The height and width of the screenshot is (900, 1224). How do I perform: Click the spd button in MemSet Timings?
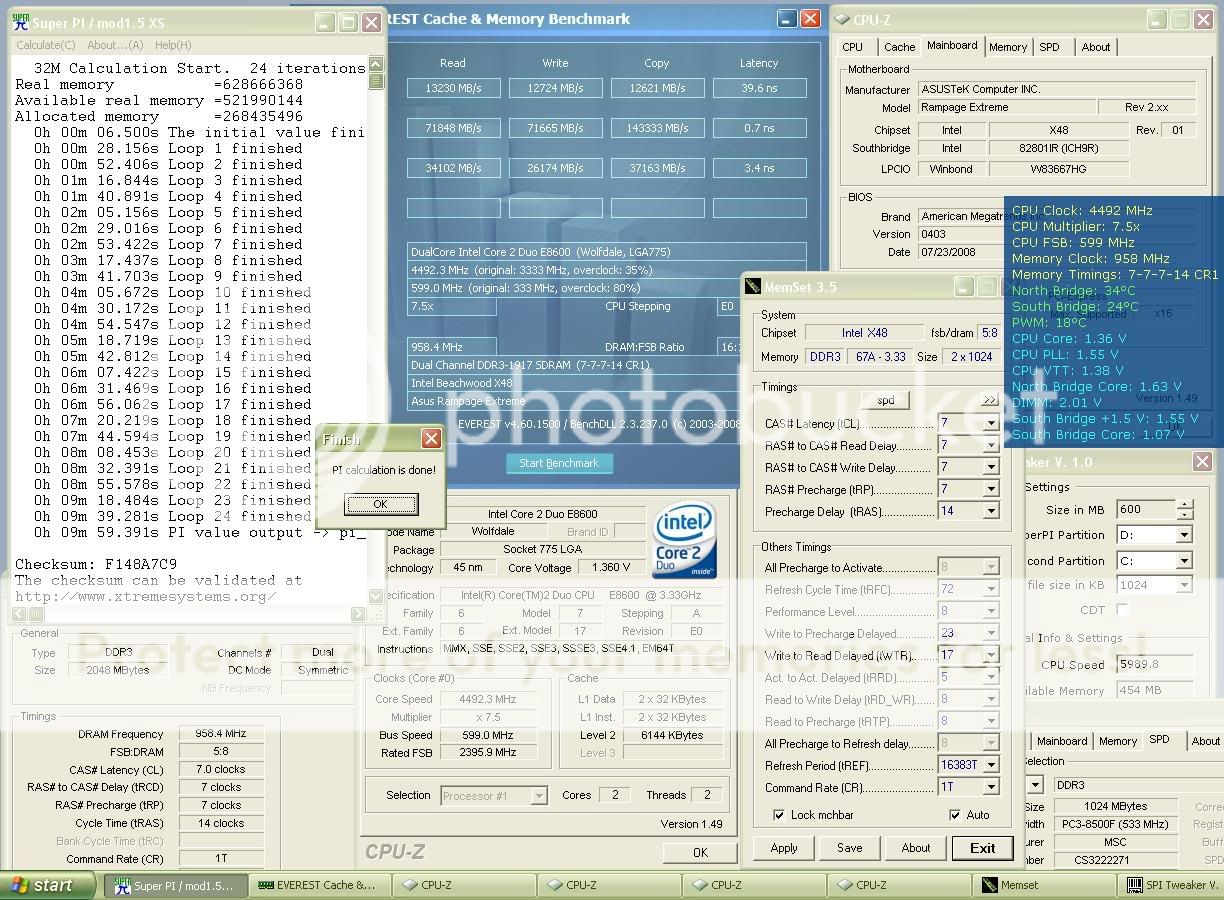(886, 400)
